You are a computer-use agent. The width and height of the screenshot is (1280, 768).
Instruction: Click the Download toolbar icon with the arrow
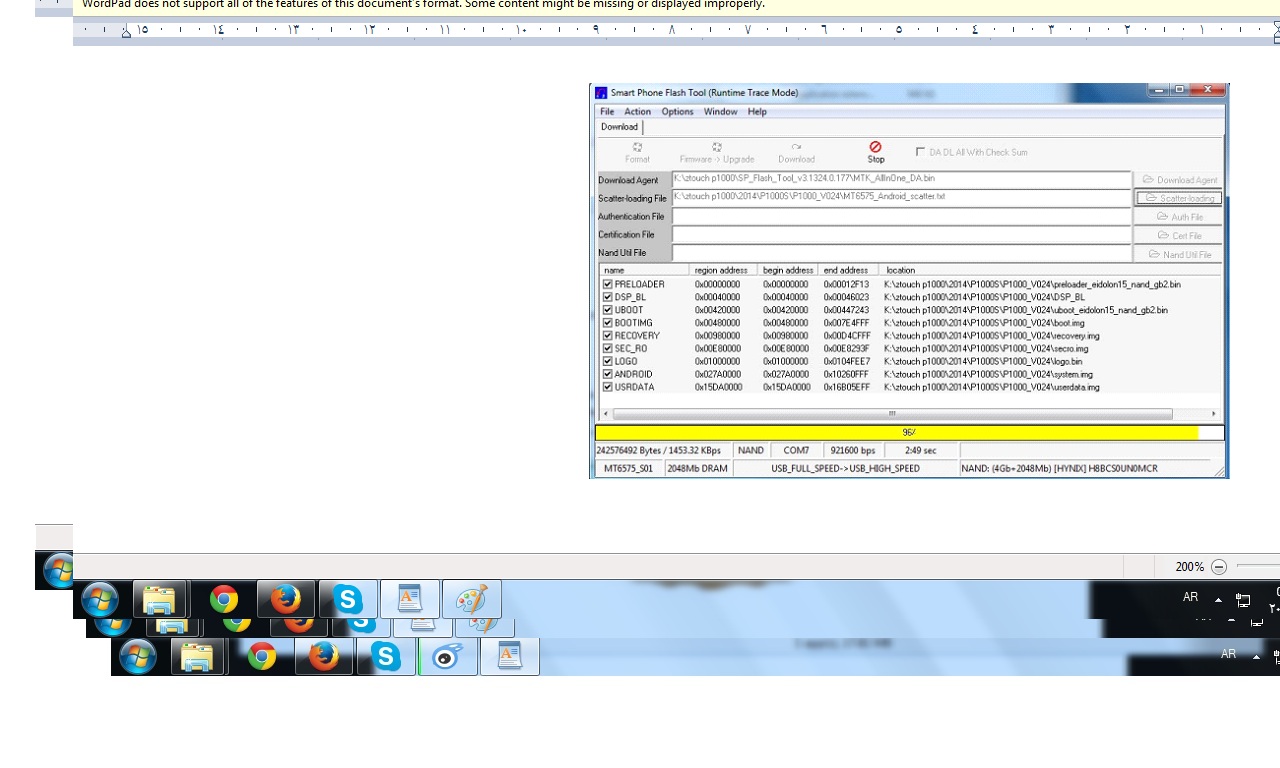click(x=796, y=147)
